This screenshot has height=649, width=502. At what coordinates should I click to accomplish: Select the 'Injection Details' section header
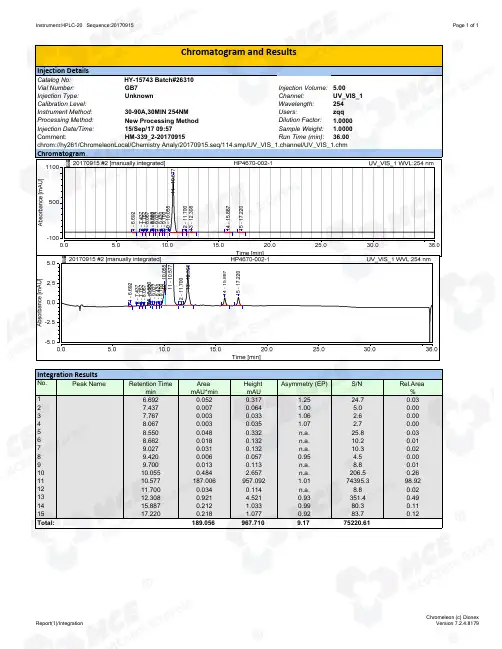(x=239, y=71)
